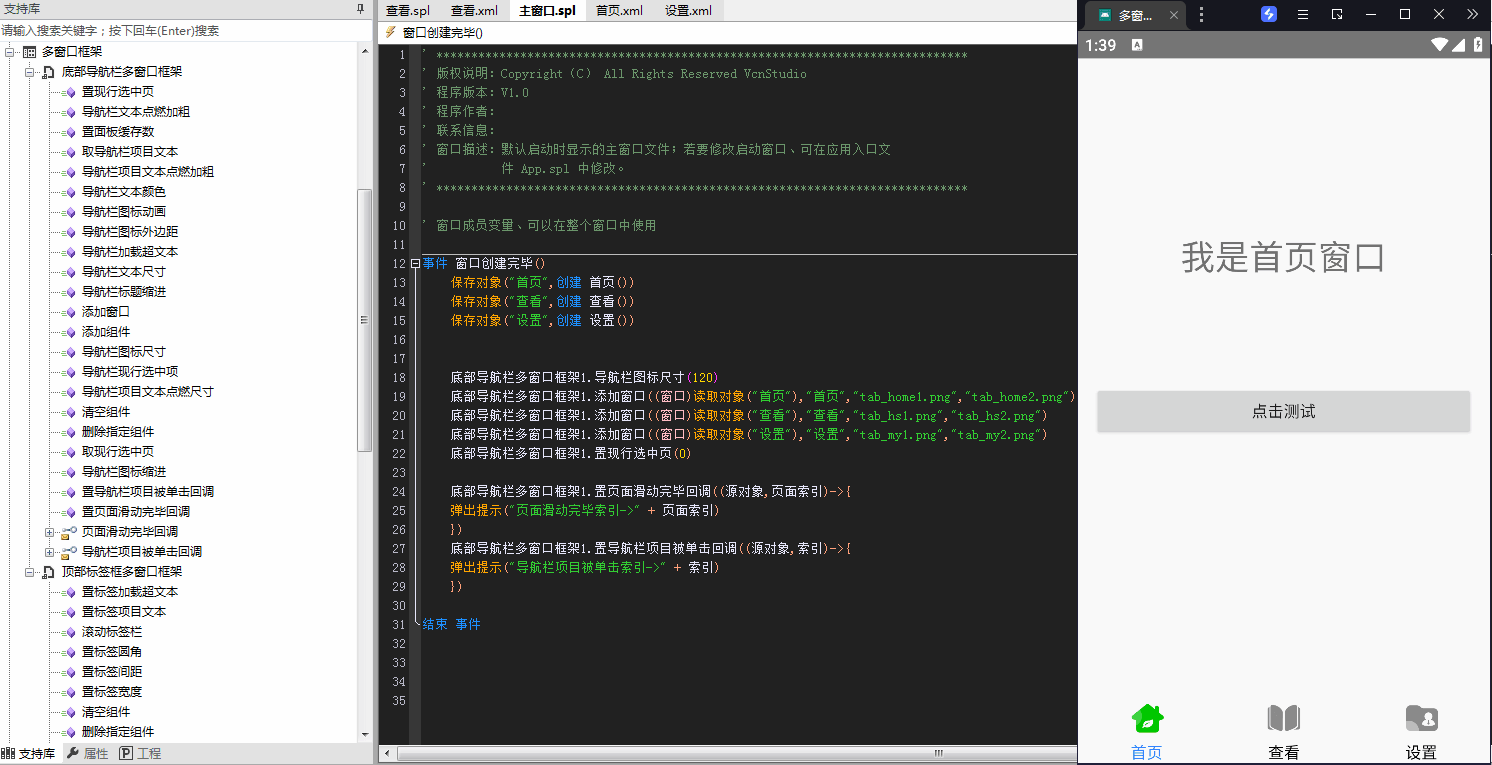
Task: Expand the 导航栏项目被单击回调 event node
Action: [50, 552]
